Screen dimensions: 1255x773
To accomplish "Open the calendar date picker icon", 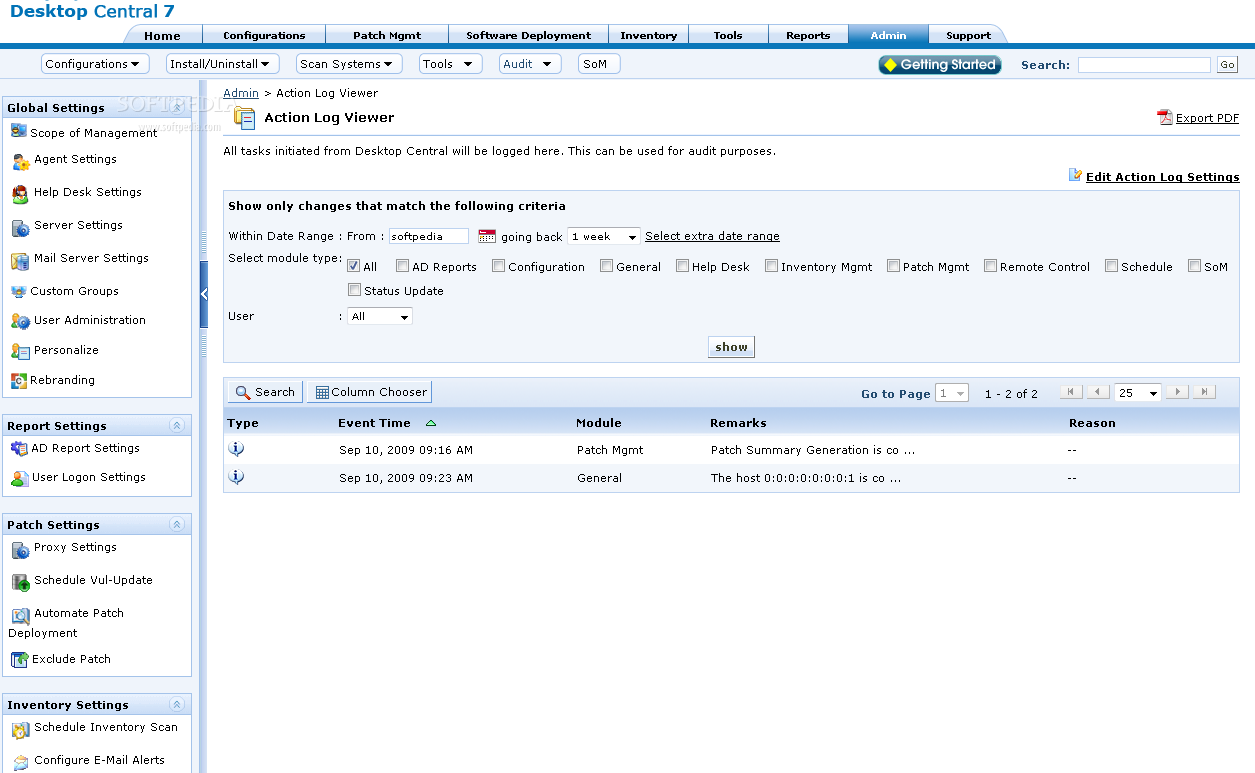I will (x=487, y=237).
